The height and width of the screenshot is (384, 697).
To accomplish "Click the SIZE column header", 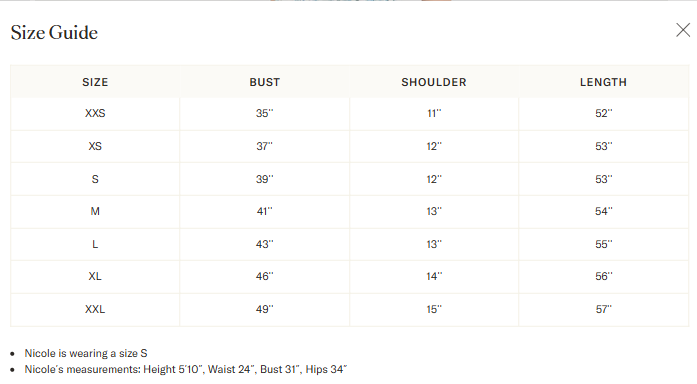I will [95, 82].
